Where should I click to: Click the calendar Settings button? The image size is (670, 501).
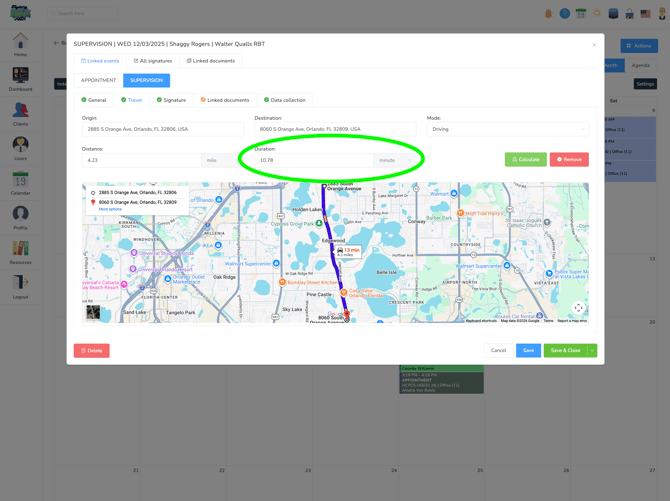[645, 84]
